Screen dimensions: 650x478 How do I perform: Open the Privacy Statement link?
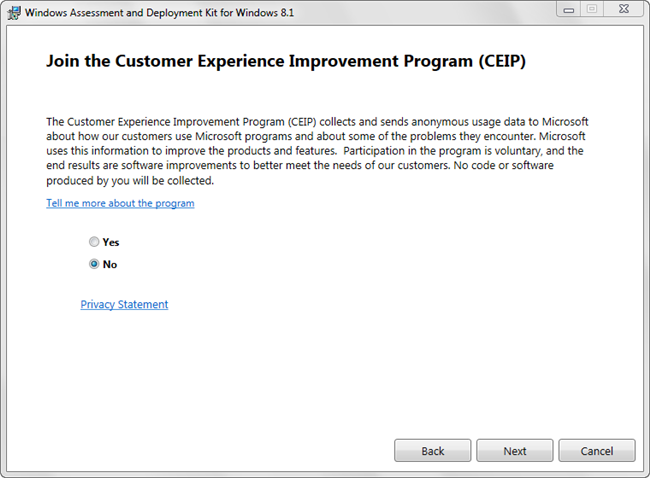[124, 304]
